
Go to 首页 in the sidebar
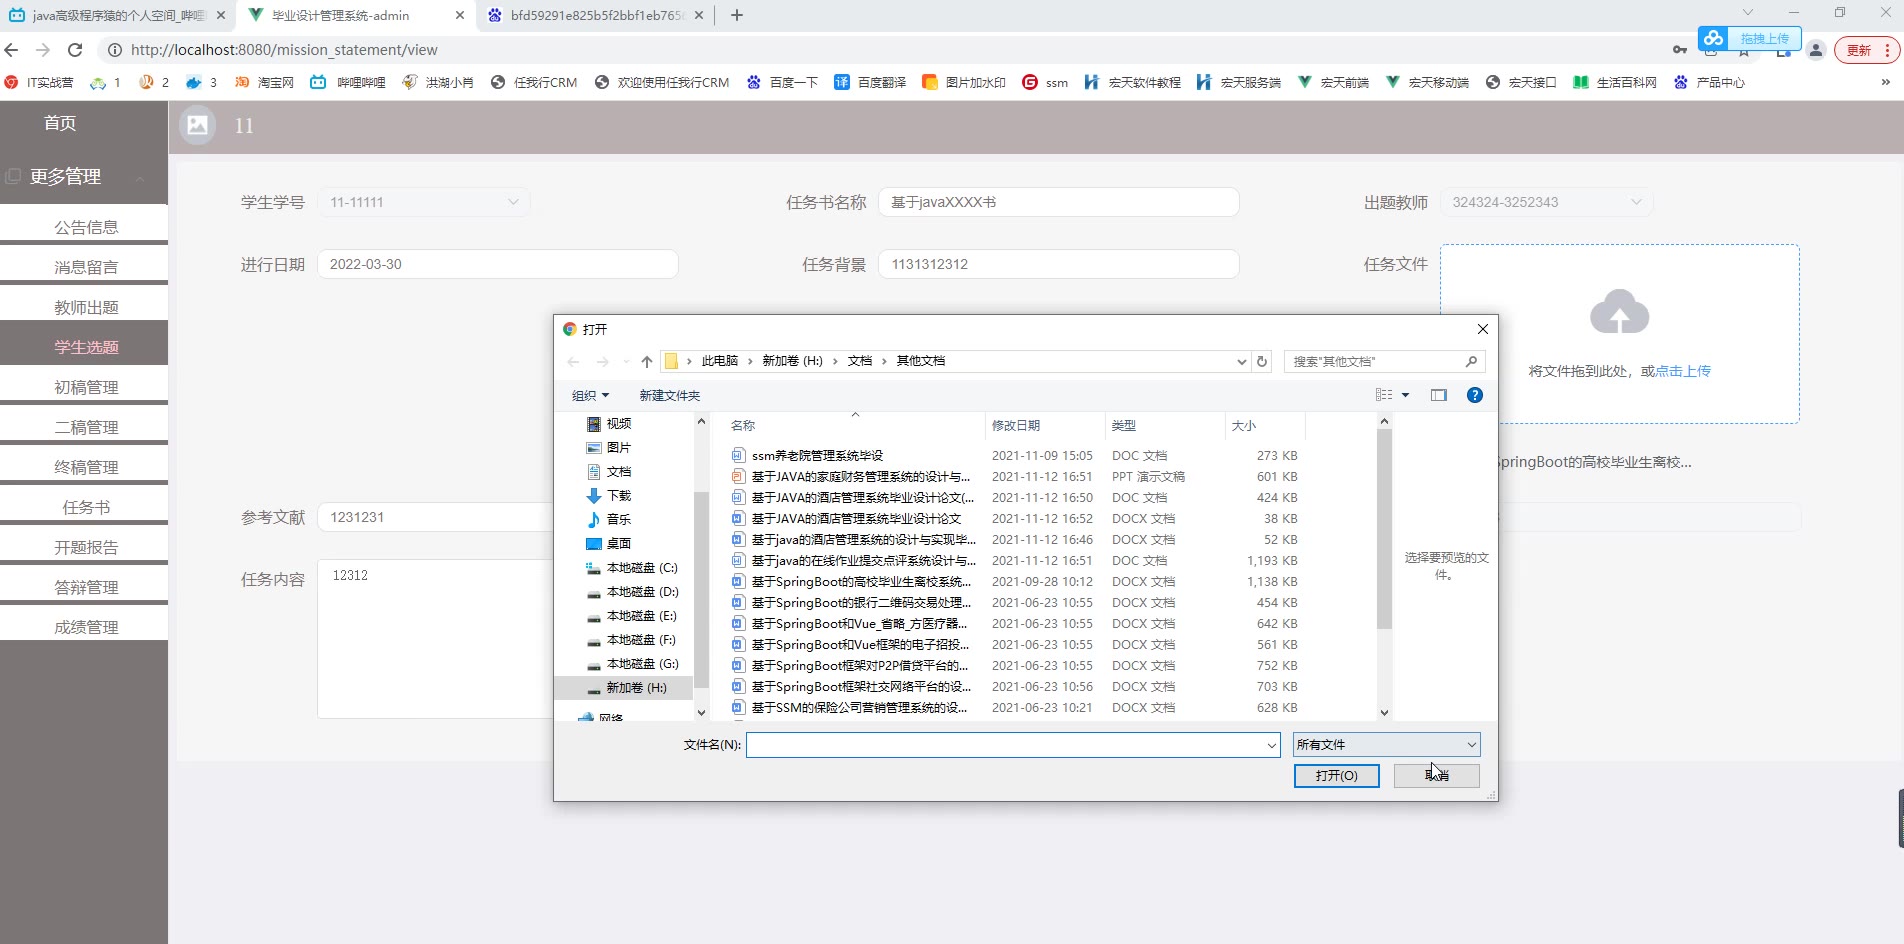[60, 123]
